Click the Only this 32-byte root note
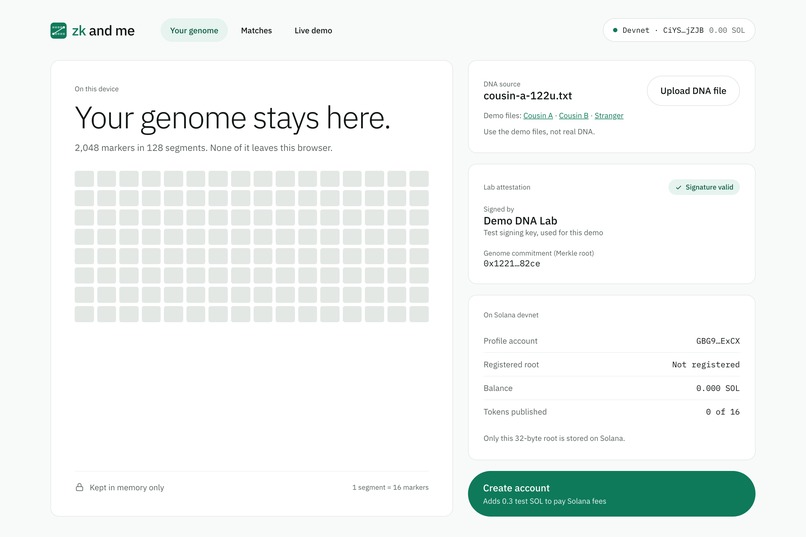The width and height of the screenshot is (806, 537). [x=554, y=438]
